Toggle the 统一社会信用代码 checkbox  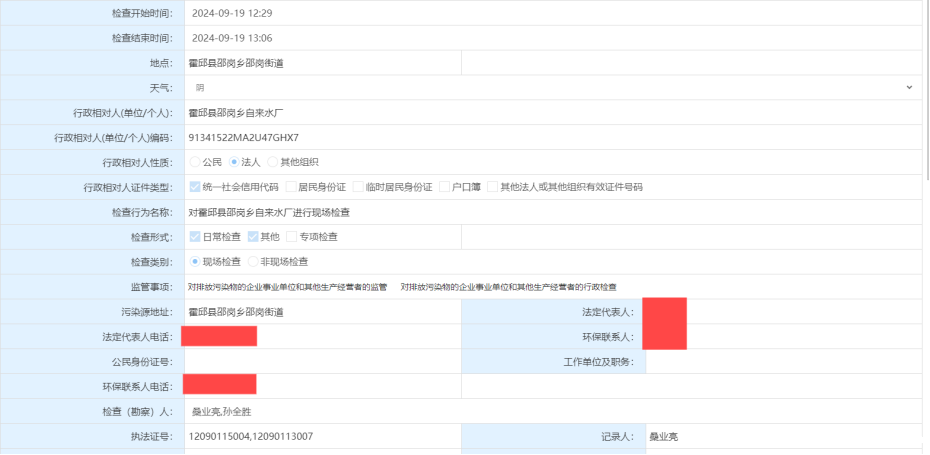coord(195,187)
